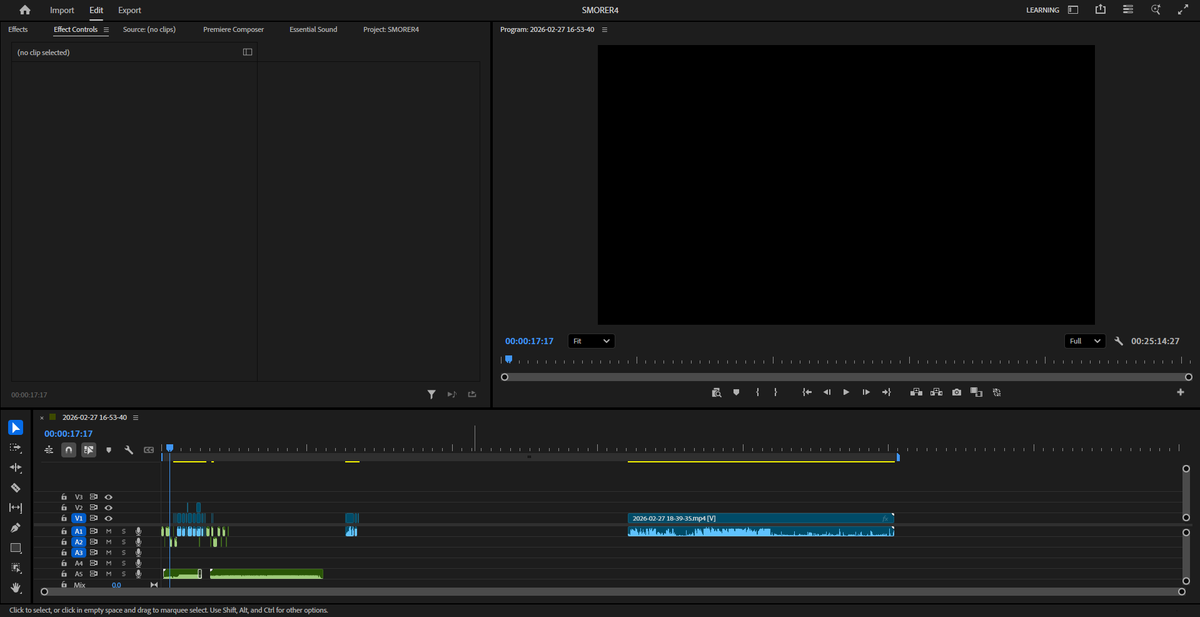Image resolution: width=1200 pixels, height=617 pixels.
Task: Click the Program monitor playhead marker
Action: click(x=508, y=359)
